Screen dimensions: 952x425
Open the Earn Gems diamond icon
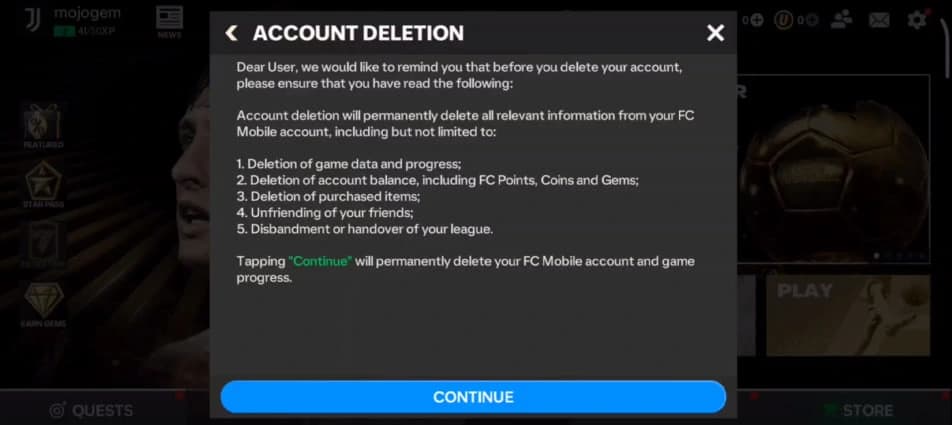point(43,305)
